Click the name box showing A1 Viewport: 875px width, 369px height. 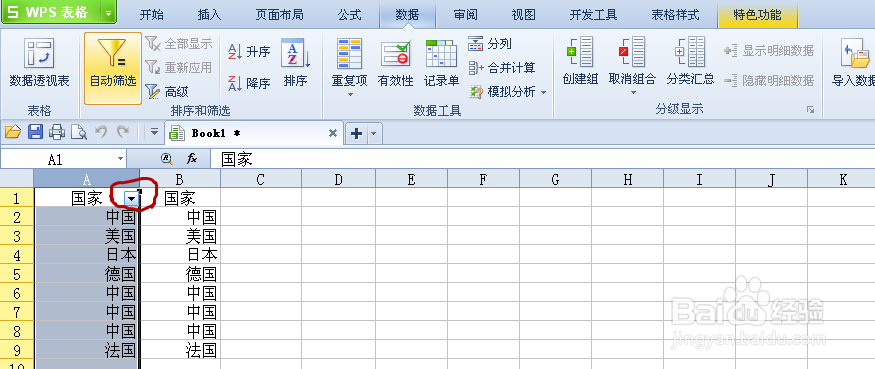(x=58, y=160)
